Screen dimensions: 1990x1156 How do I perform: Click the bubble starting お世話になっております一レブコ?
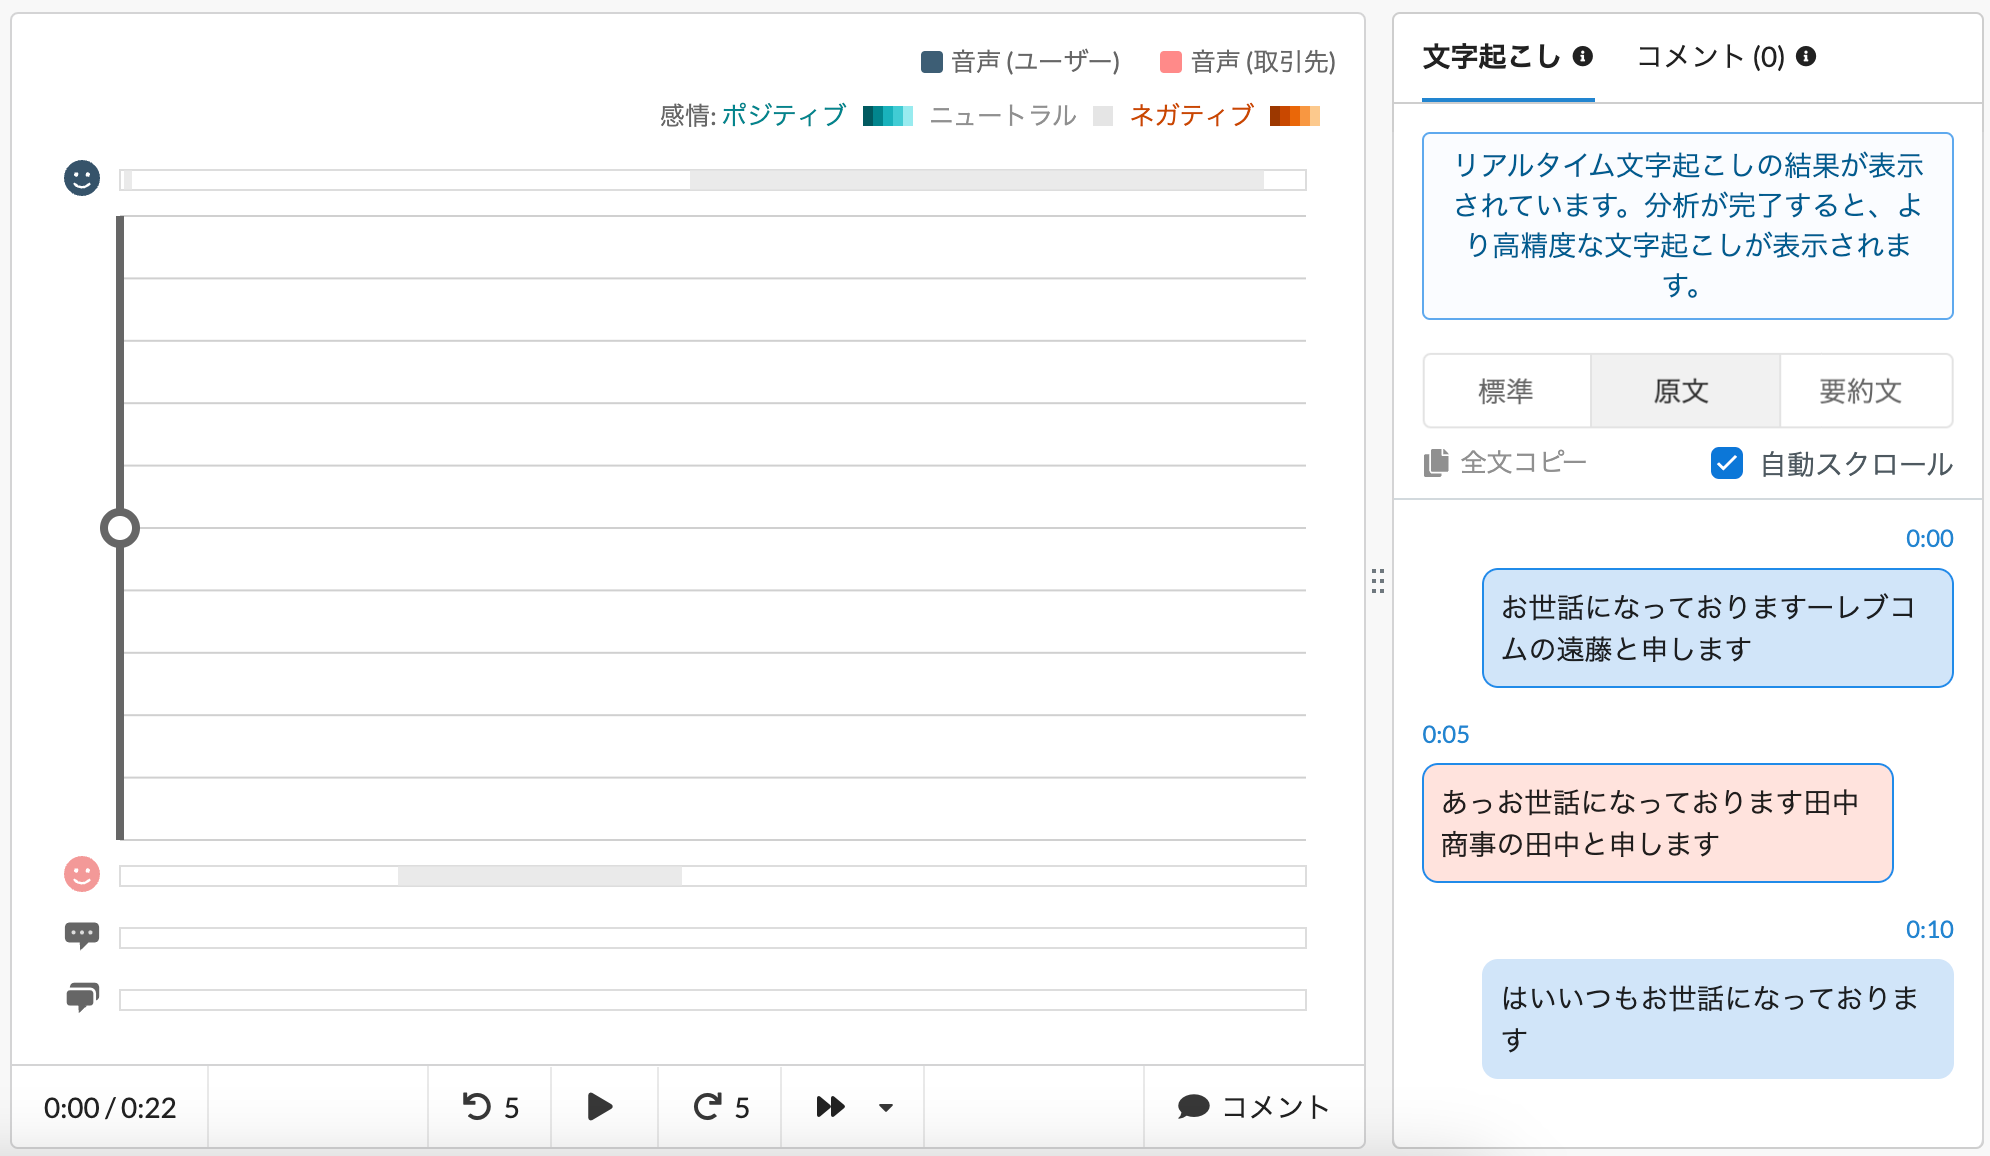[1717, 628]
